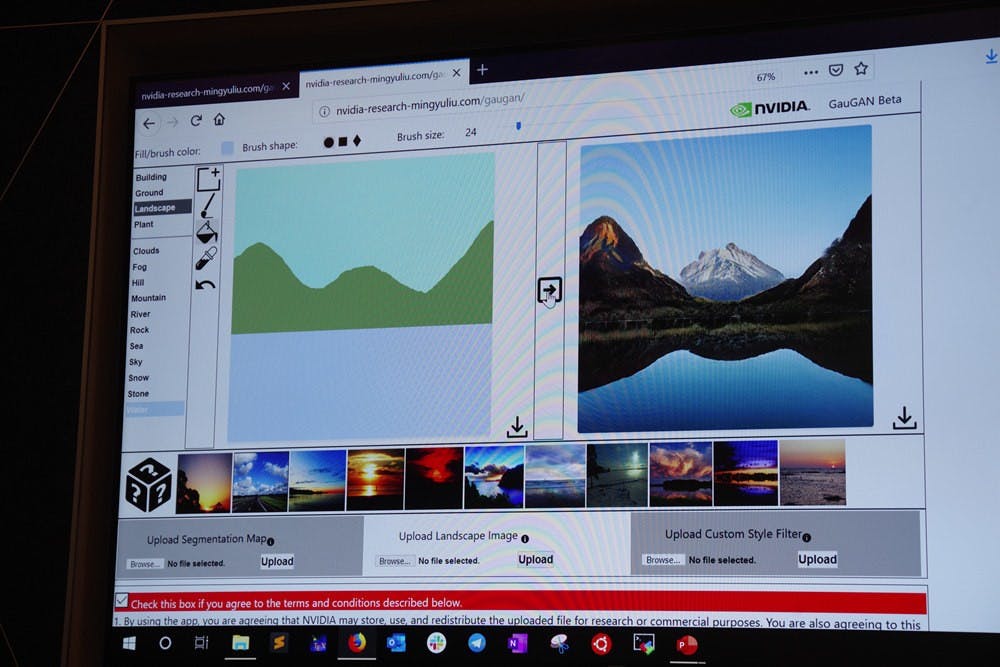The width and height of the screenshot is (1000, 667).
Task: Open browser home page
Action: (219, 119)
